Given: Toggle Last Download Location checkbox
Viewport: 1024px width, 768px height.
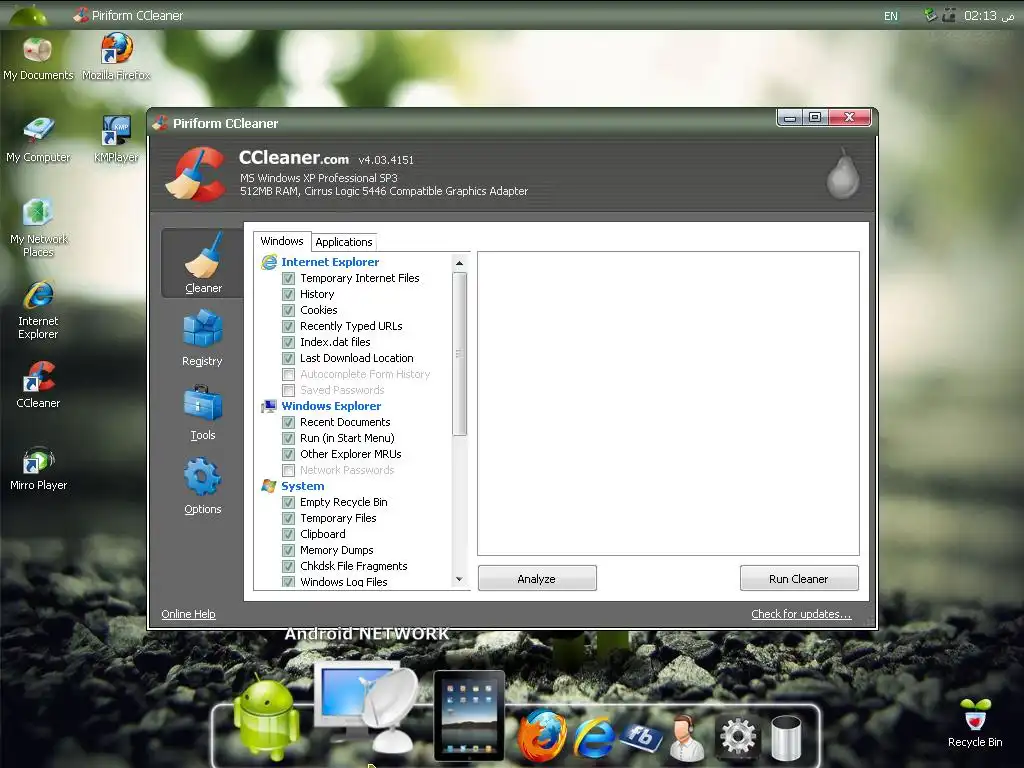Looking at the screenshot, I should (x=288, y=359).
